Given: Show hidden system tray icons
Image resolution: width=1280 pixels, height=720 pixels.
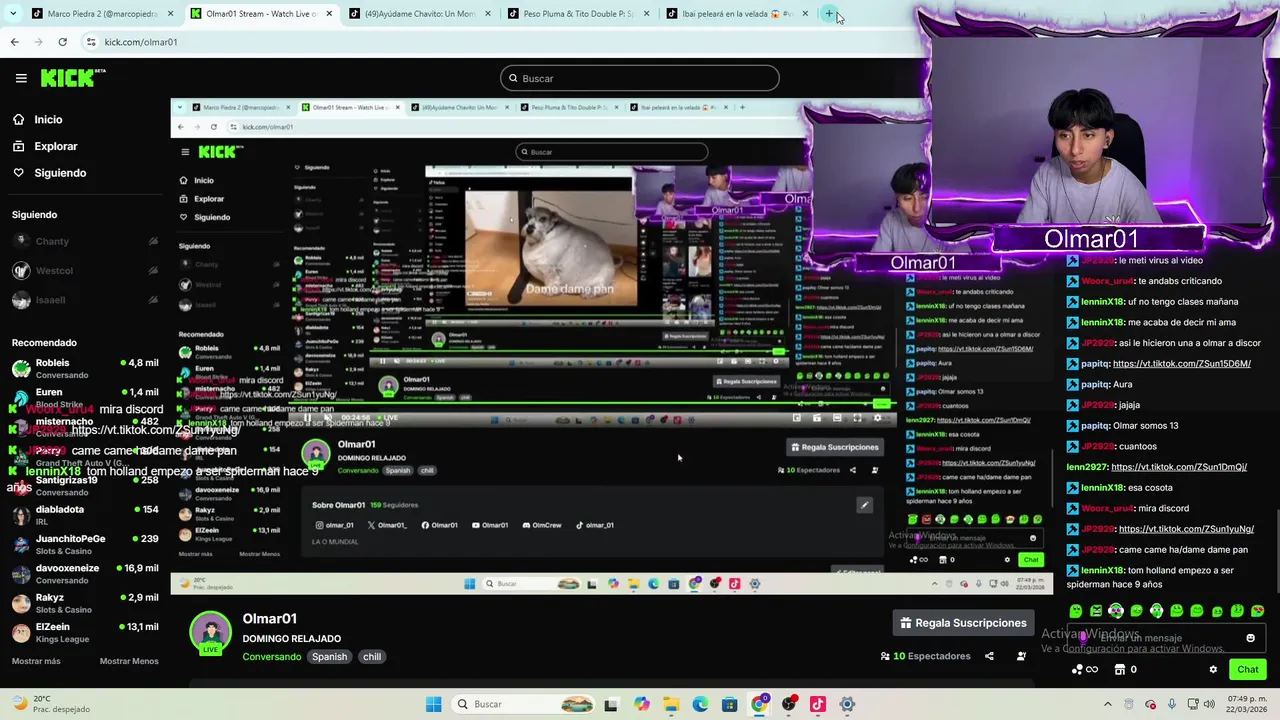Looking at the screenshot, I should (1107, 704).
